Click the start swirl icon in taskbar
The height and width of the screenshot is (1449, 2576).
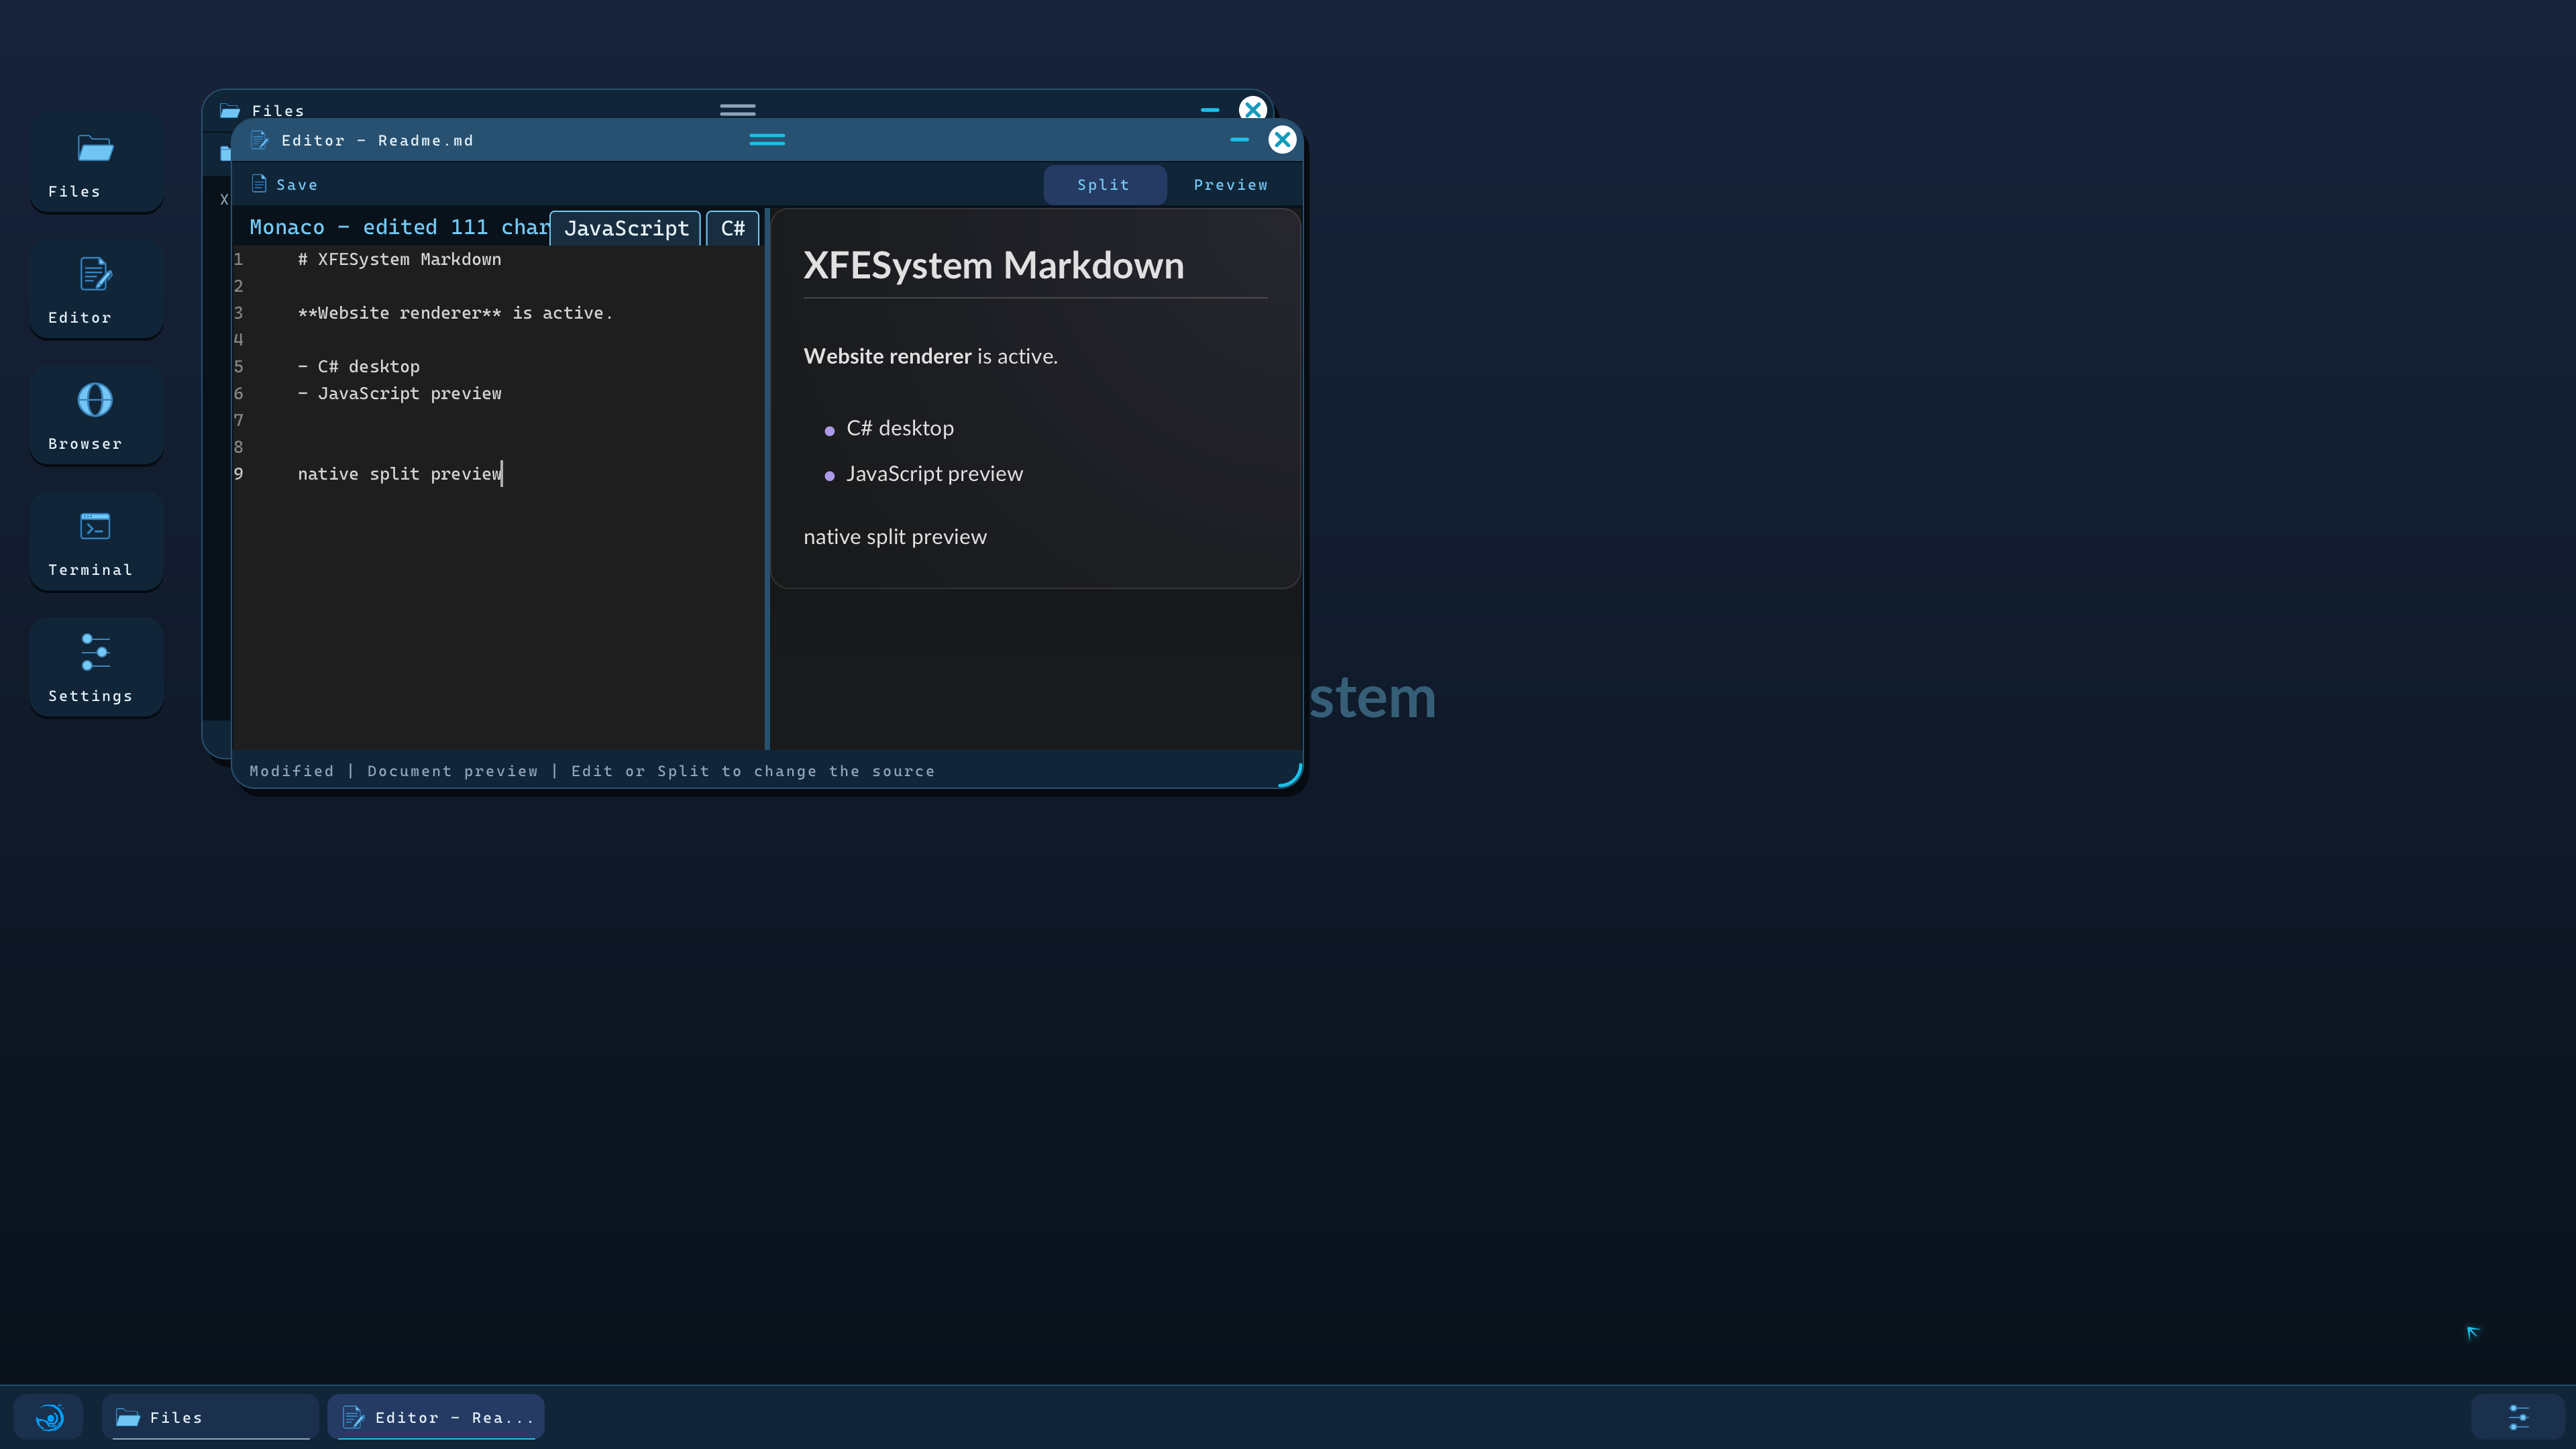(49, 1417)
